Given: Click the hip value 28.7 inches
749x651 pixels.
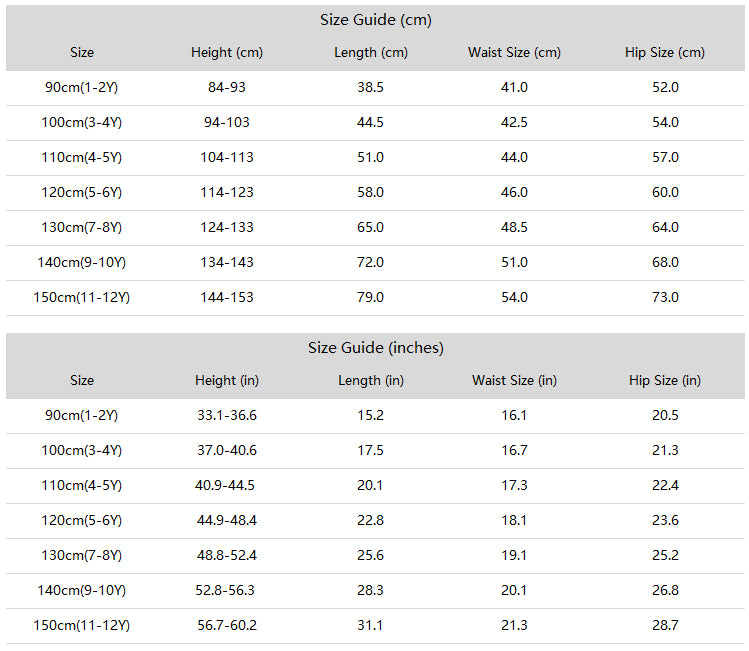Looking at the screenshot, I should (x=665, y=626).
